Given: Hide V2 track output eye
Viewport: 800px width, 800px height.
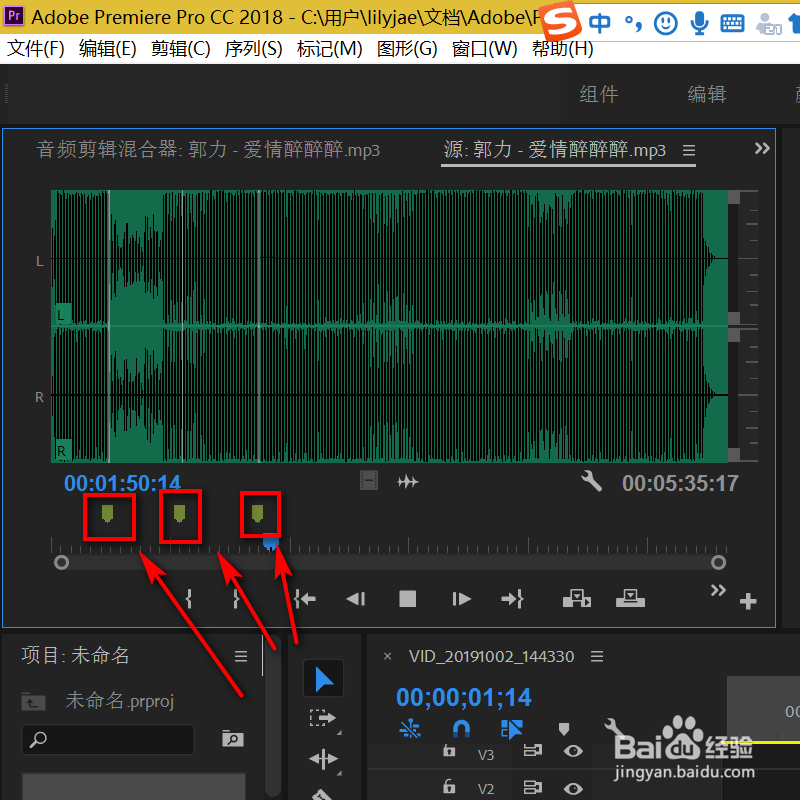Looking at the screenshot, I should tap(573, 788).
